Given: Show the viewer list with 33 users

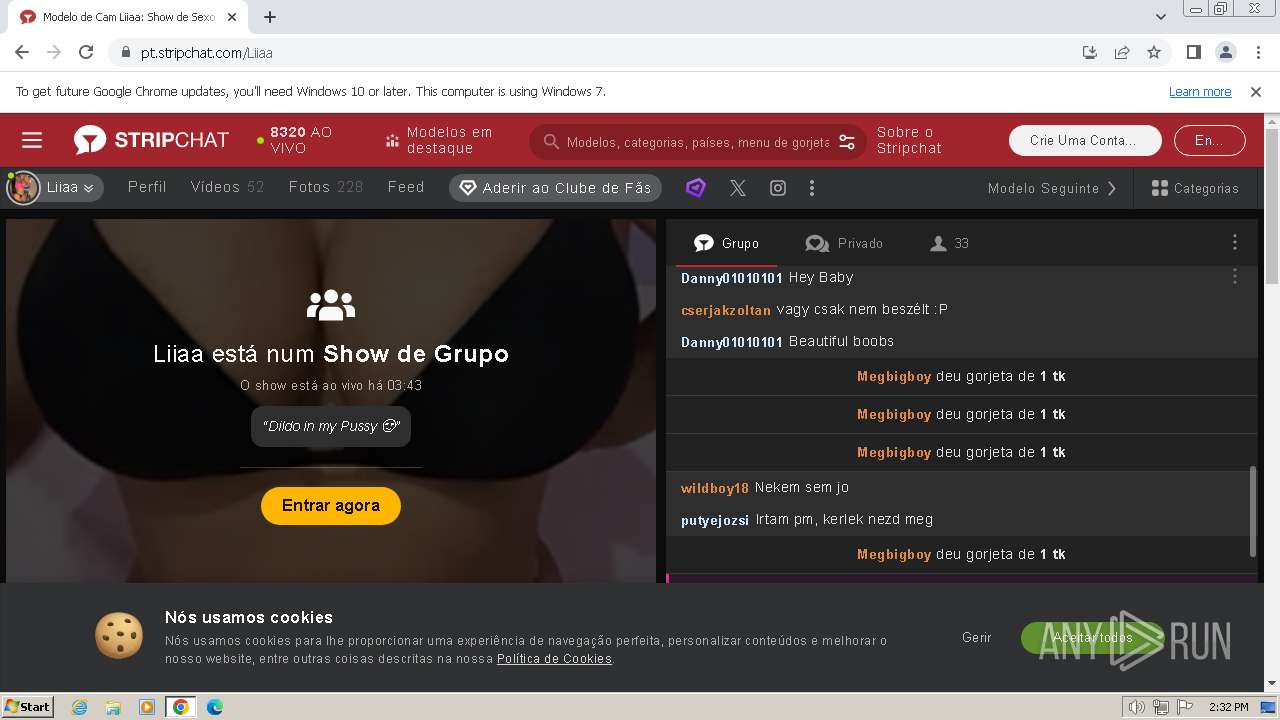Looking at the screenshot, I should 949,243.
